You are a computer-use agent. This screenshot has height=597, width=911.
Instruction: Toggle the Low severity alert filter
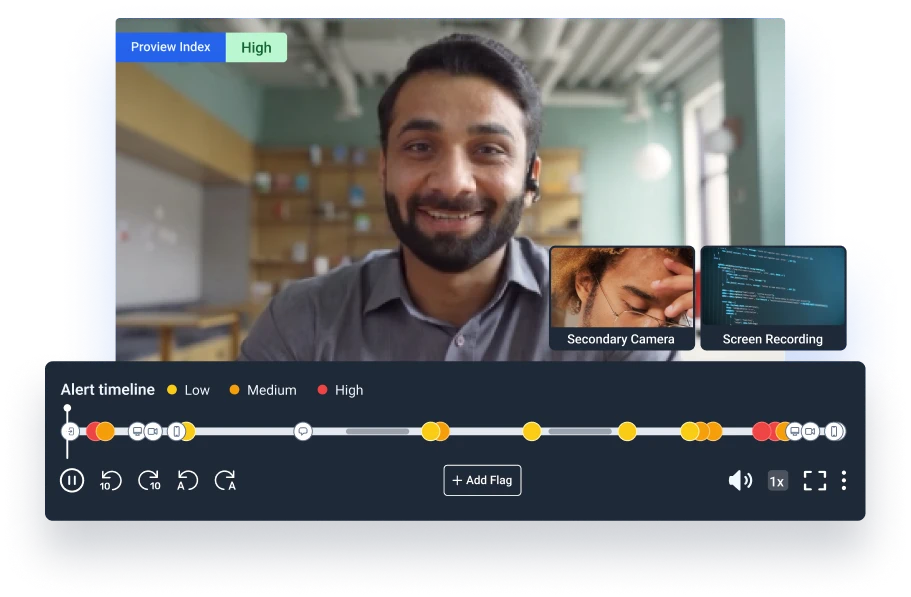(189, 391)
